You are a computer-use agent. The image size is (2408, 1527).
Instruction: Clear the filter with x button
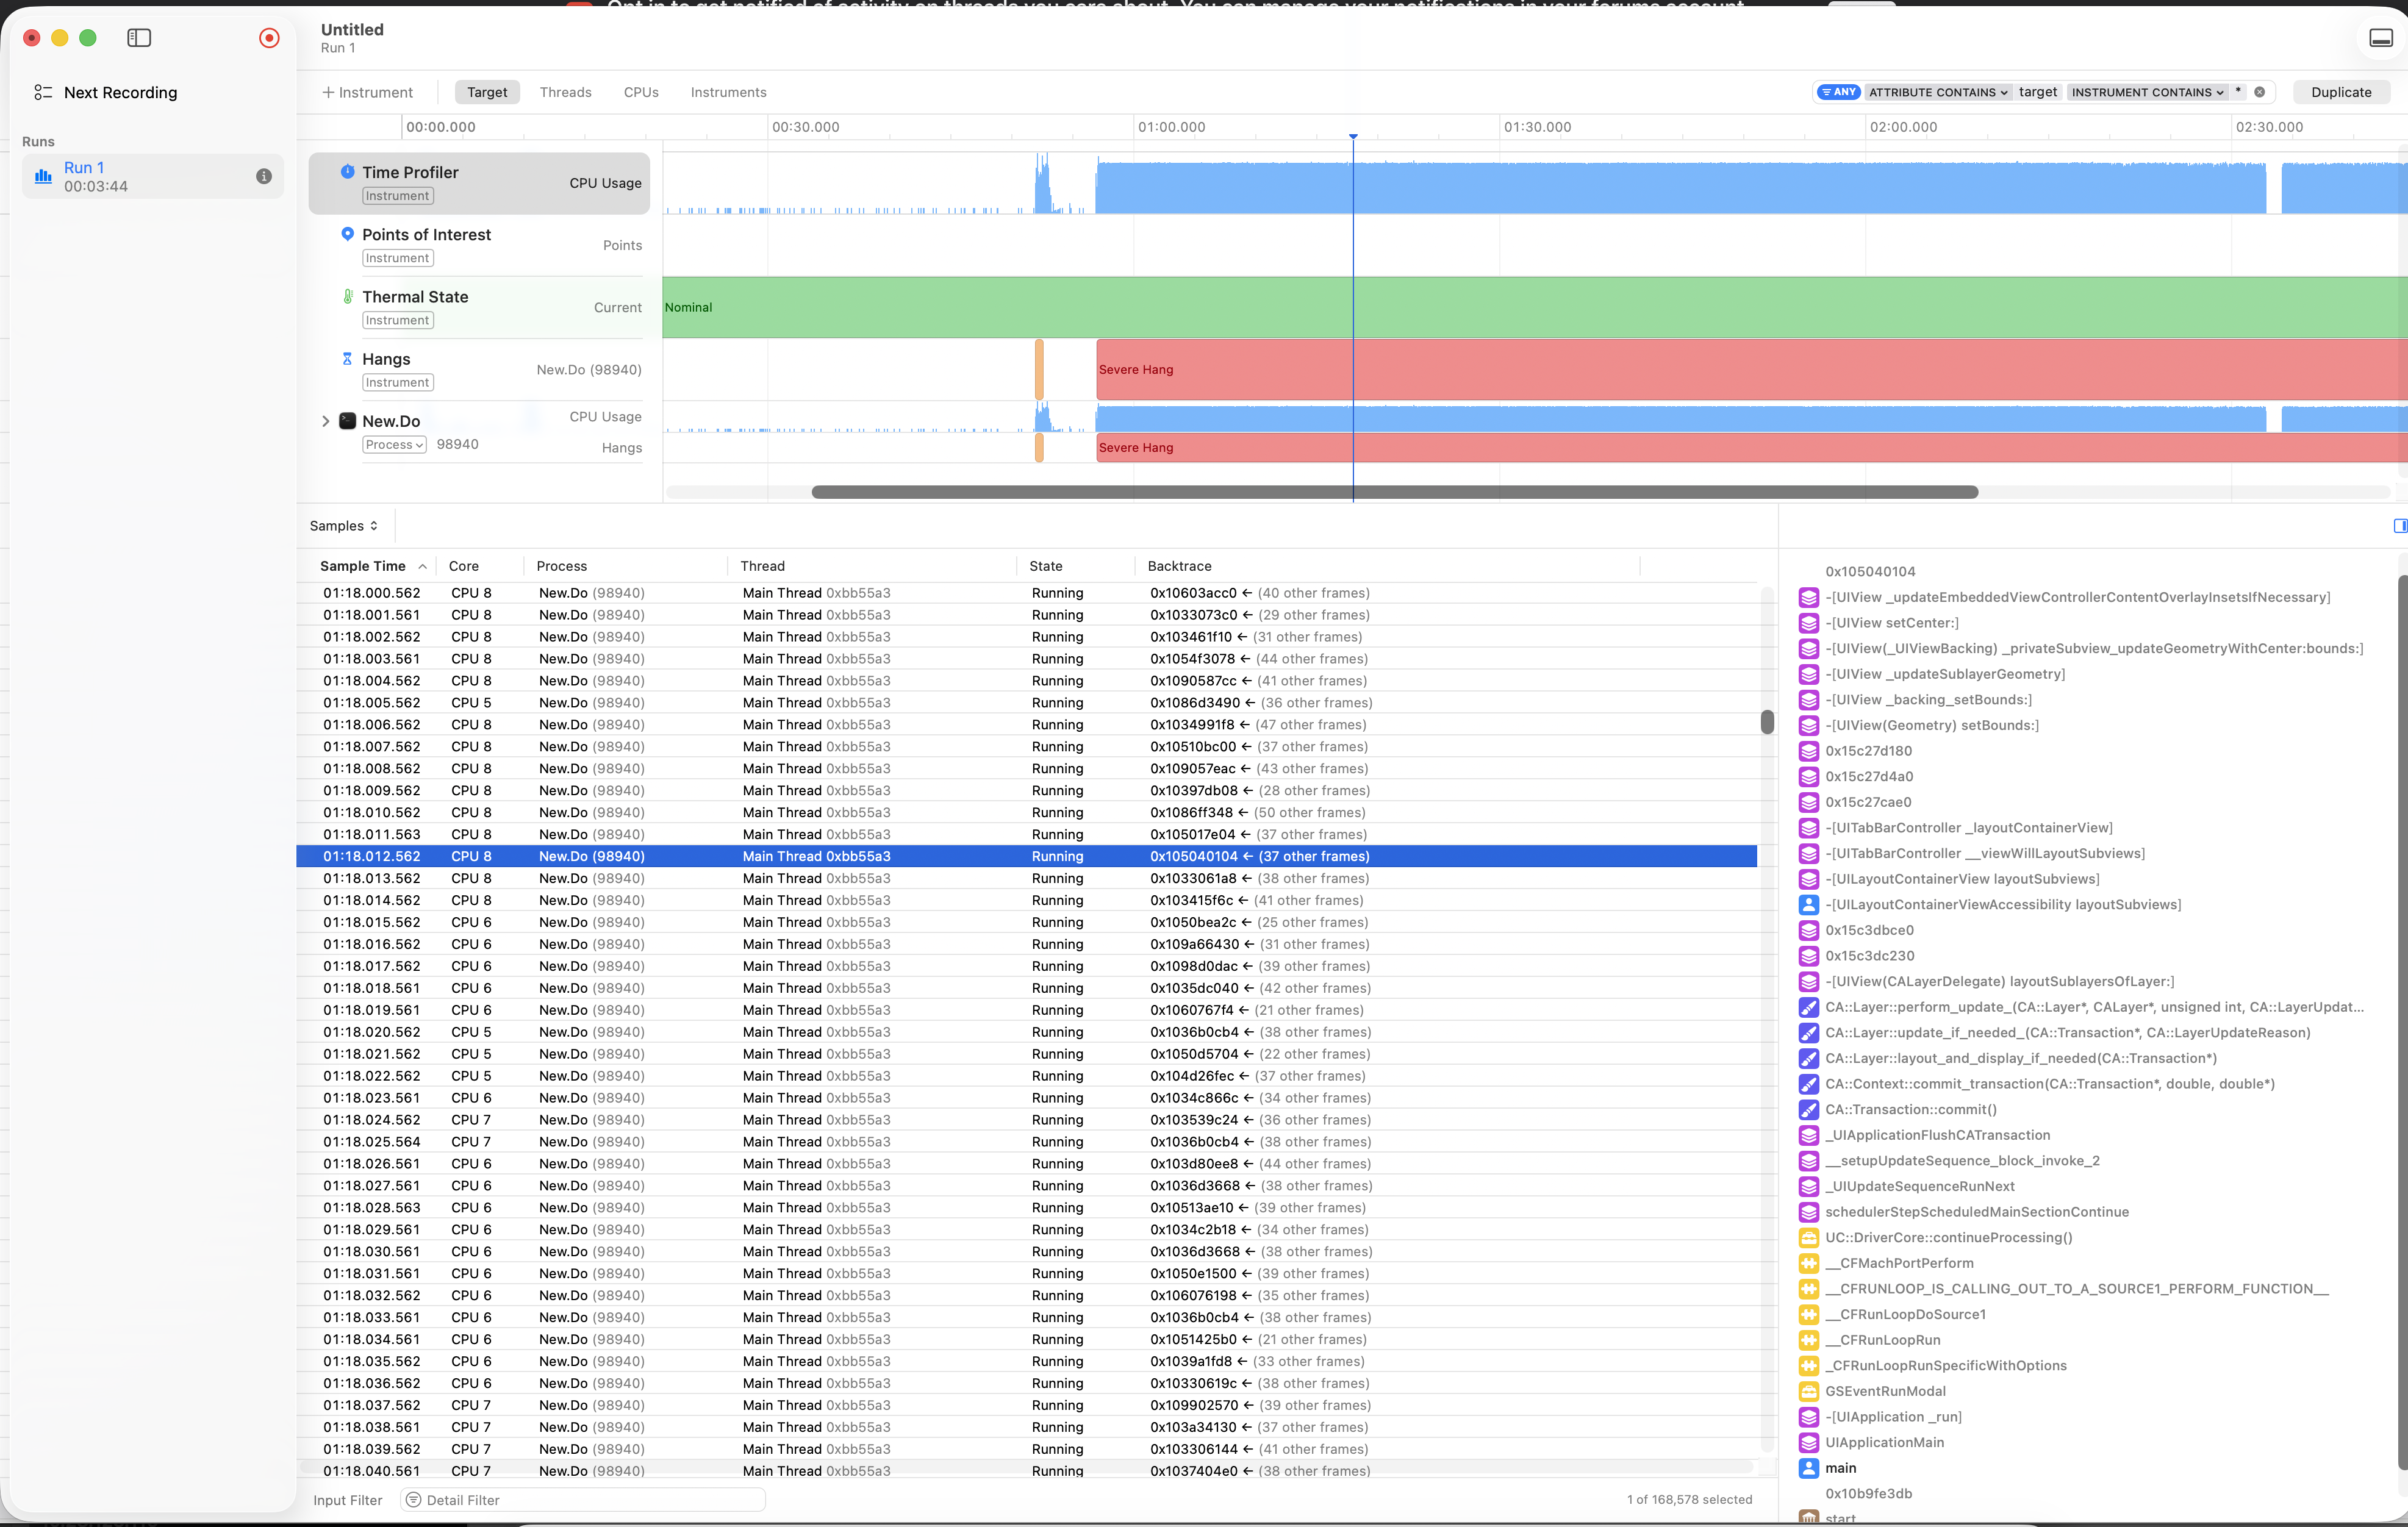coord(2259,92)
